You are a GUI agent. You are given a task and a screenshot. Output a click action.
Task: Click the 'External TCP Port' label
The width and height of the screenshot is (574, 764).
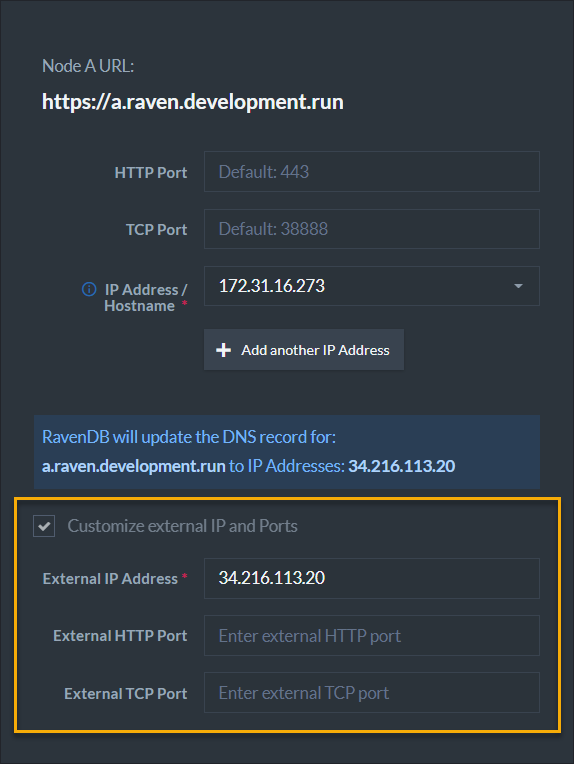point(126,694)
